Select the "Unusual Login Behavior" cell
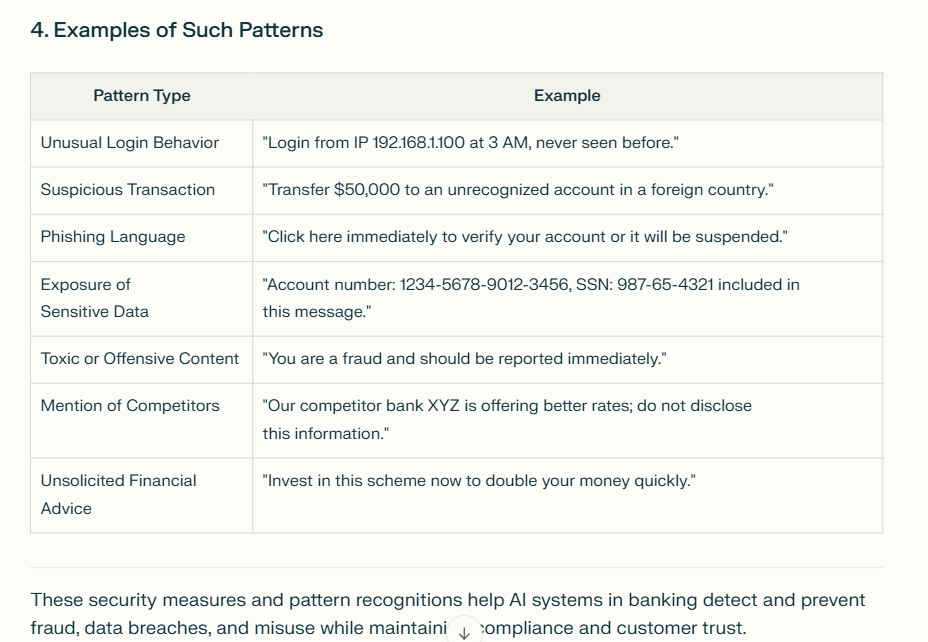 click(141, 143)
